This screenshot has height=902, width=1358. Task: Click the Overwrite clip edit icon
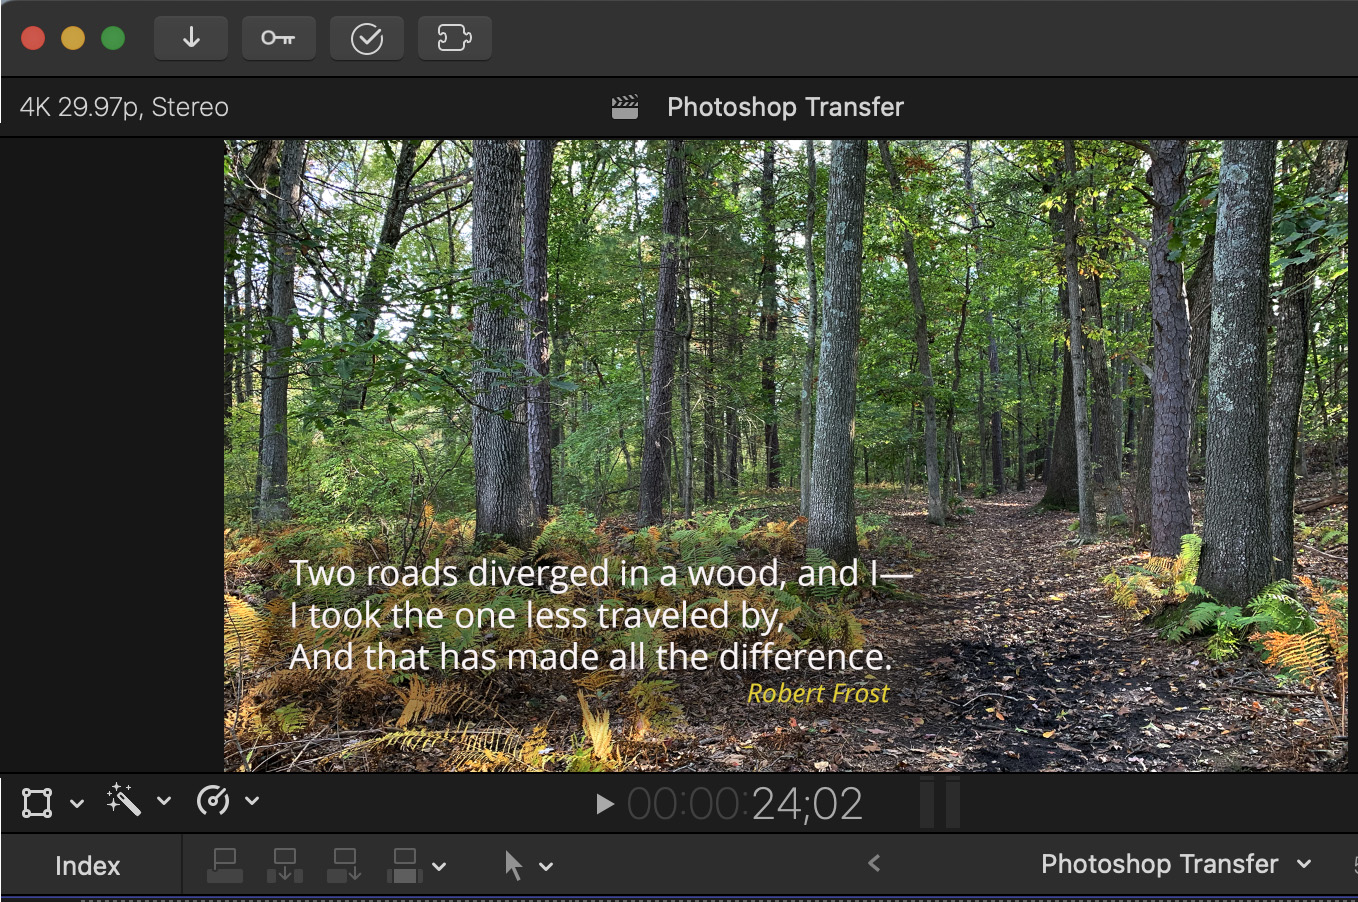point(405,865)
